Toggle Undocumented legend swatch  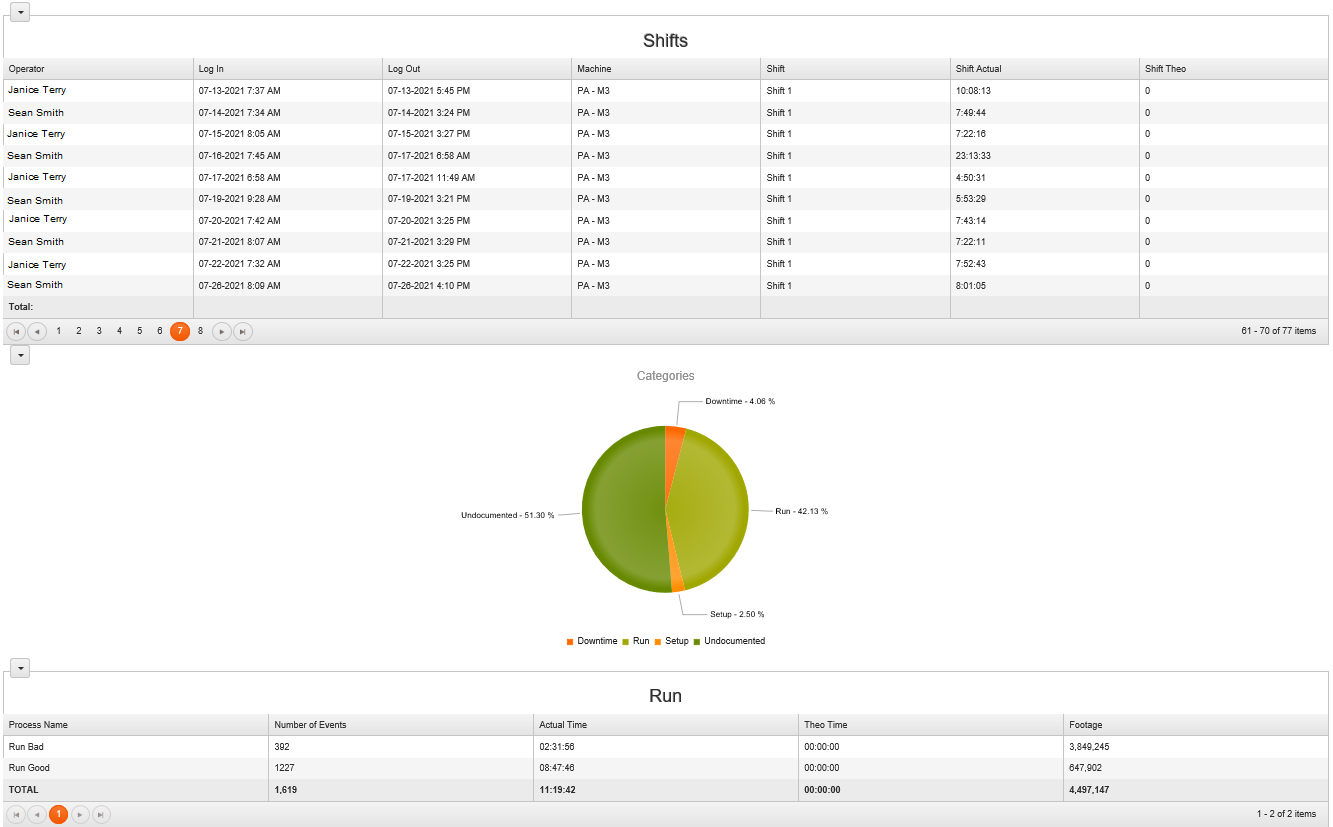click(x=697, y=641)
